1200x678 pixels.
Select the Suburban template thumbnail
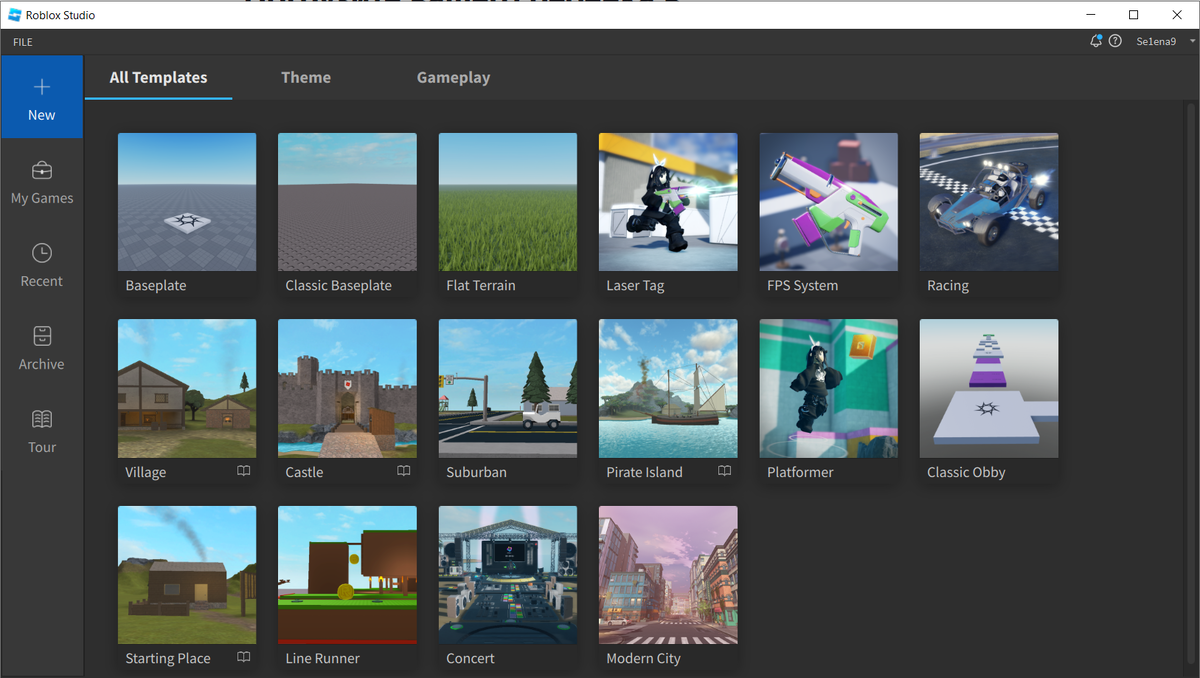click(508, 388)
